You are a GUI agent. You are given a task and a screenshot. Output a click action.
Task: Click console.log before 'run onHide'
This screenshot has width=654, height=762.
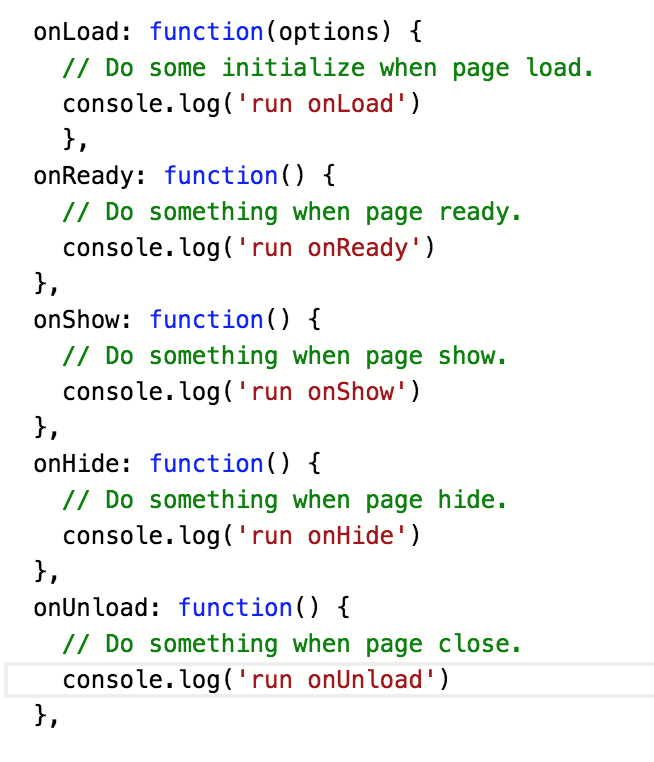tap(141, 537)
